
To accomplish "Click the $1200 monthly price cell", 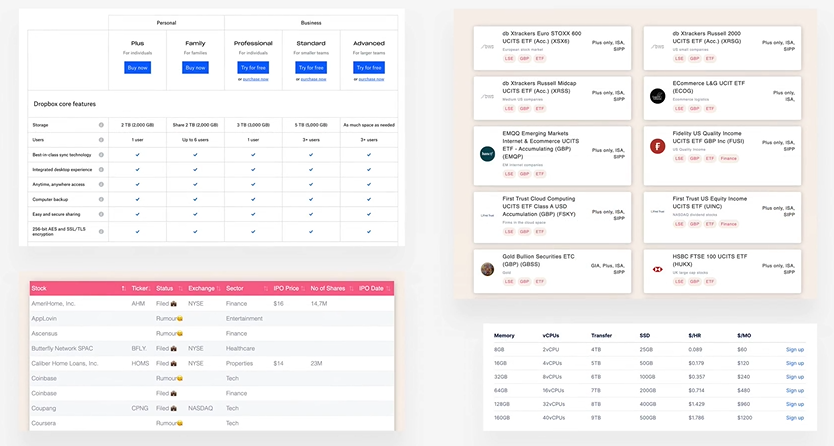I will pyautogui.click(x=745, y=418).
